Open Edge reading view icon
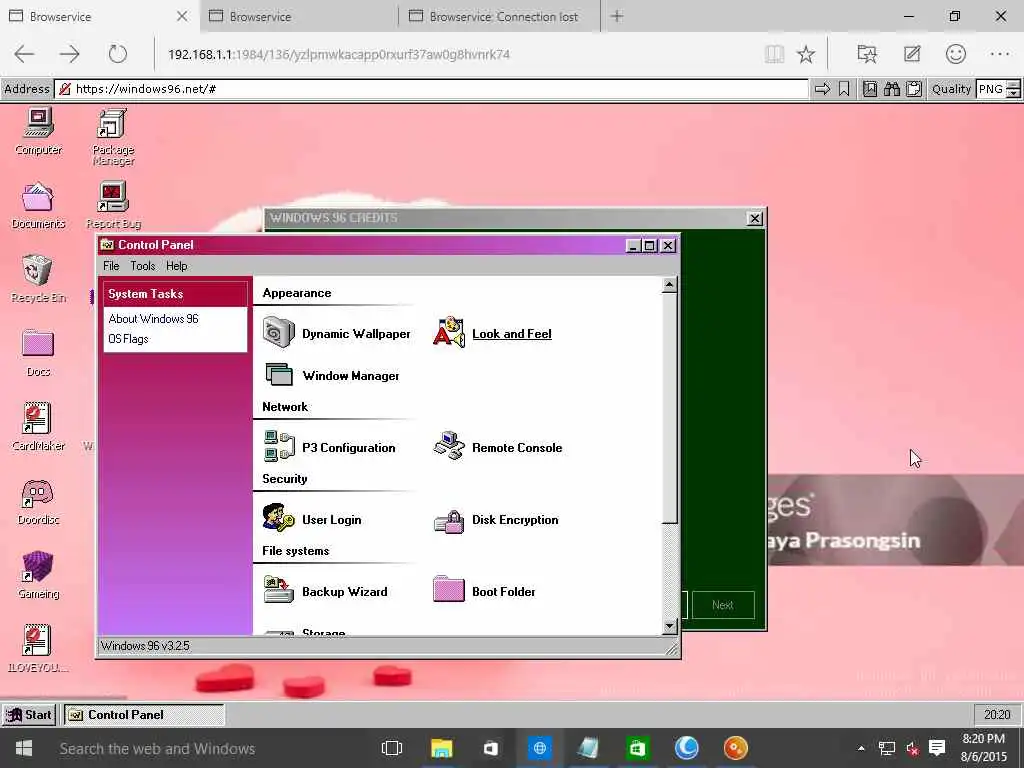The width and height of the screenshot is (1024, 768). pos(775,54)
